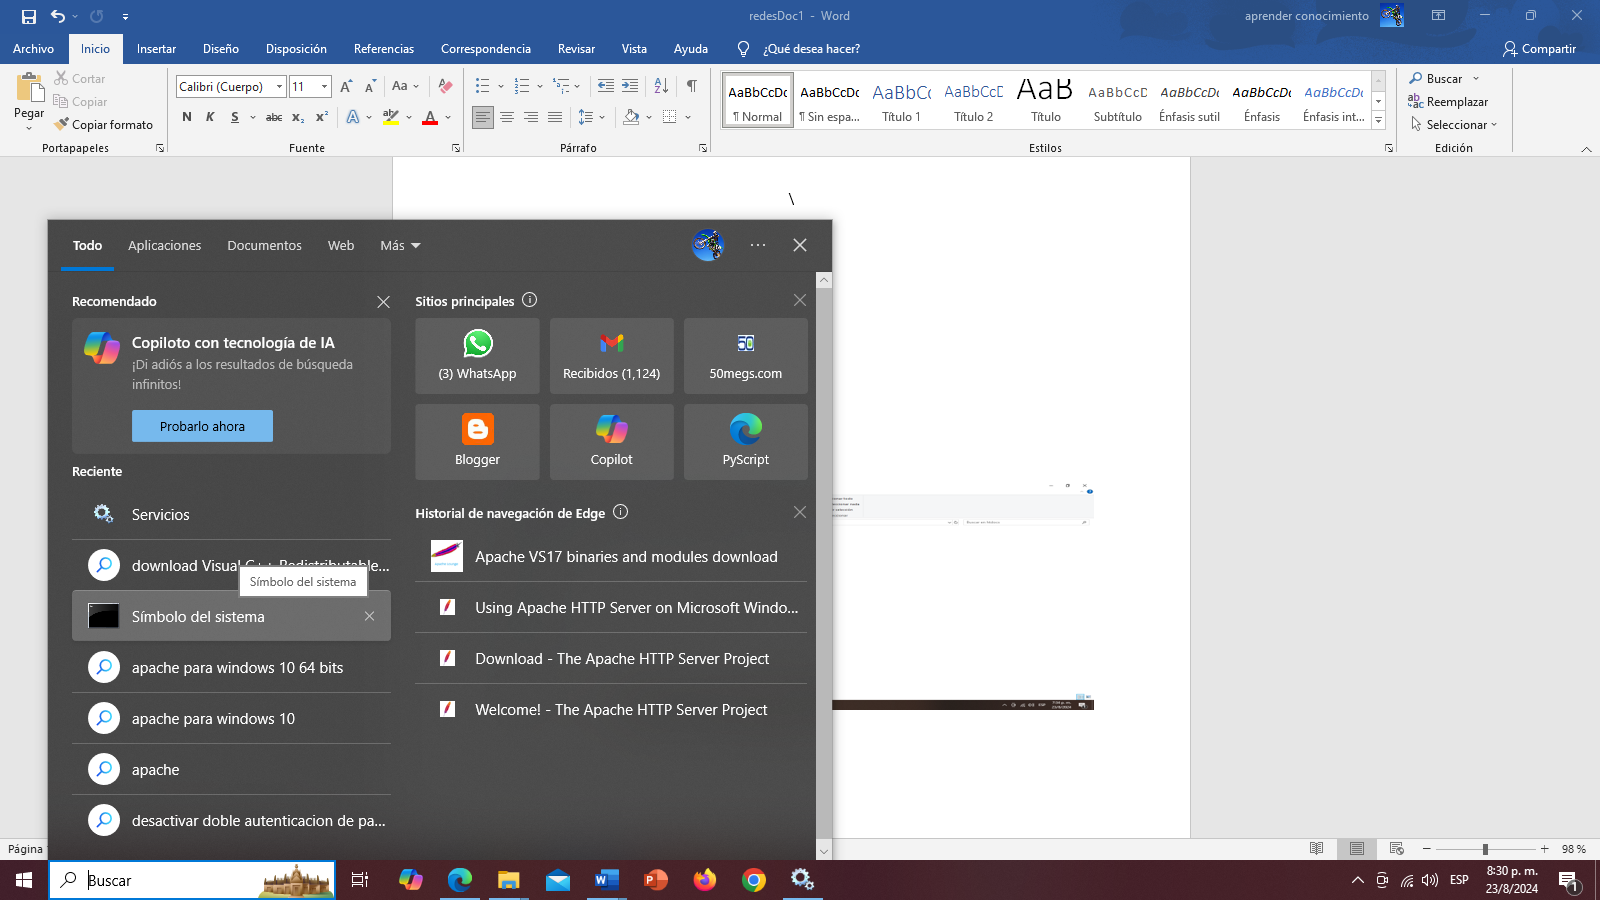
Task: Open the Apache VS17 binaries history link
Action: click(611, 557)
